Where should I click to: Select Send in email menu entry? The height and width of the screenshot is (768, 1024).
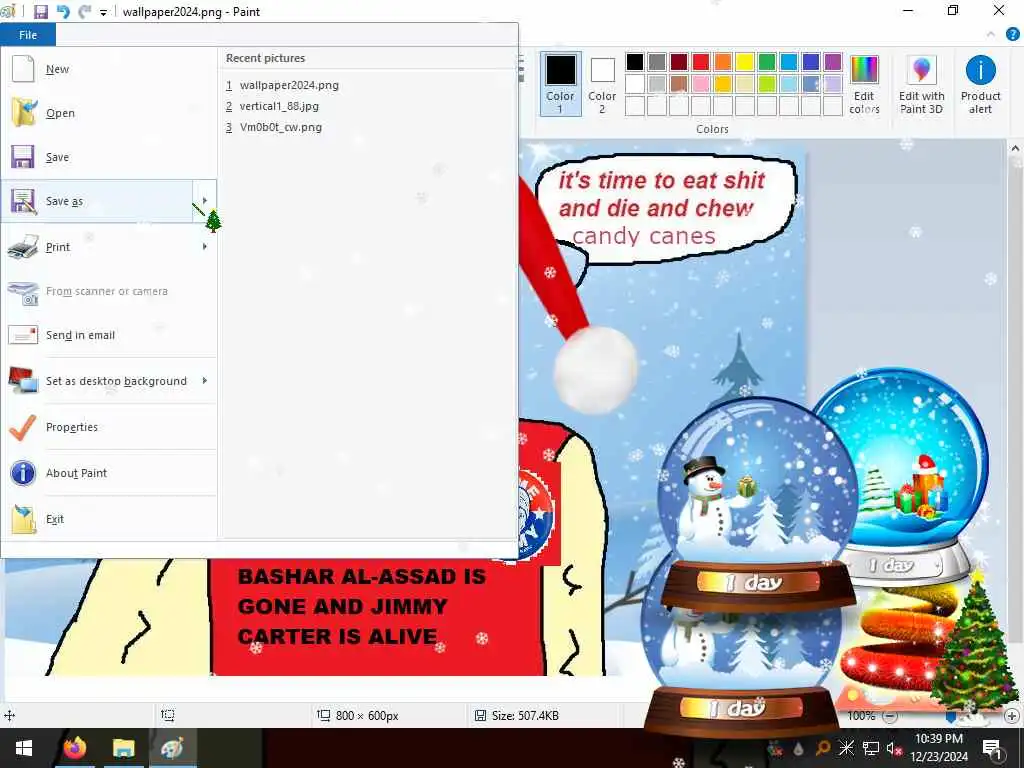(109, 335)
